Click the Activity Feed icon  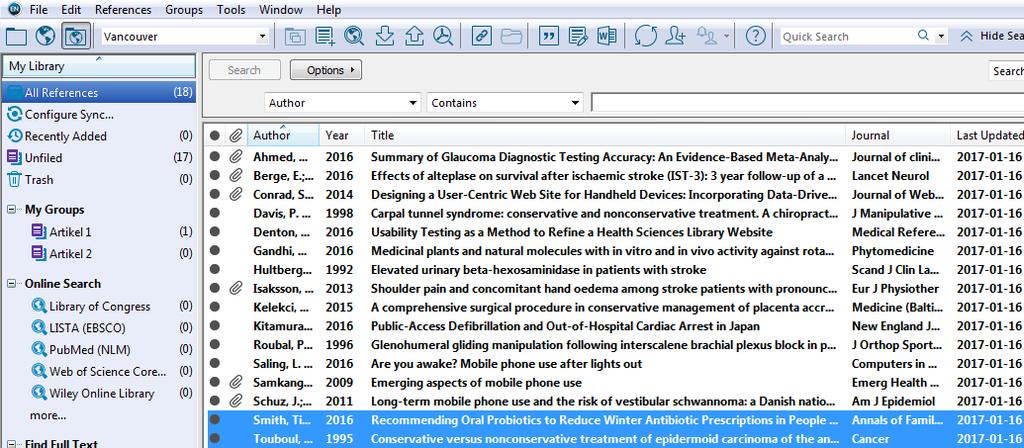tap(707, 37)
